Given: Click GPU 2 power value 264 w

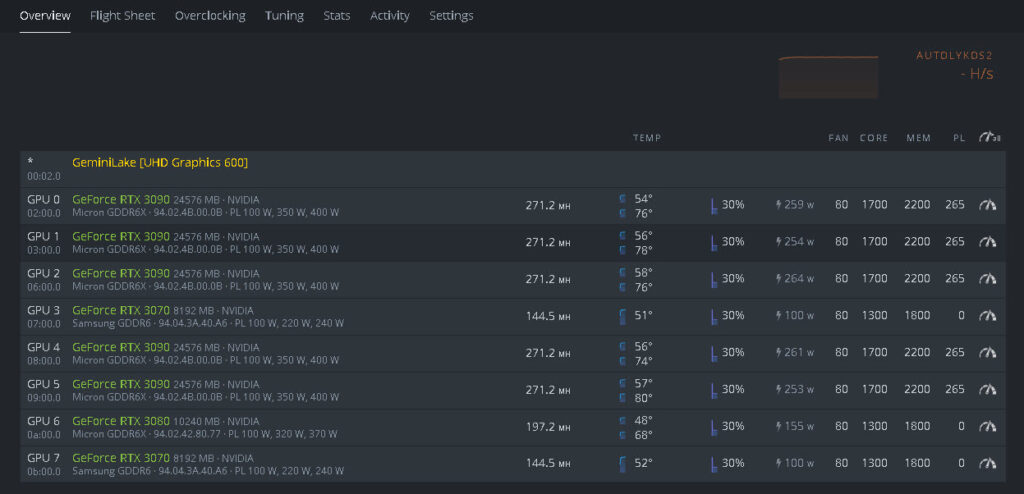Looking at the screenshot, I should coord(799,279).
